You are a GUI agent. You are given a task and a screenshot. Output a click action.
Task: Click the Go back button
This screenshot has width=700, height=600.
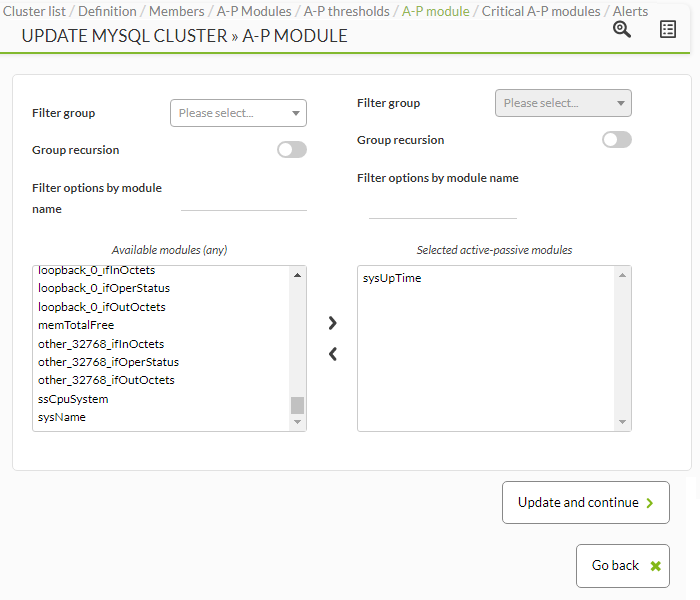tap(623, 566)
